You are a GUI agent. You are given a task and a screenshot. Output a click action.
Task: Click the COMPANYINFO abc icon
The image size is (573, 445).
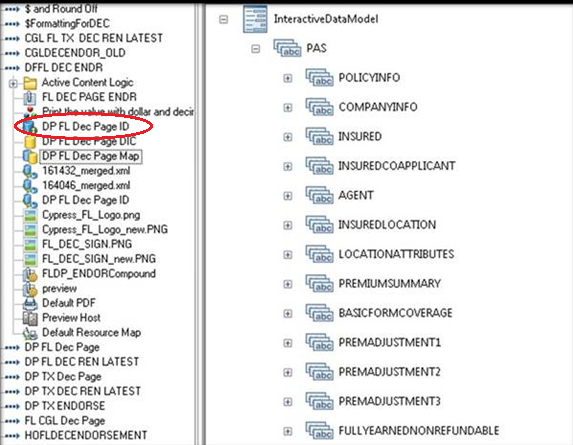coord(319,107)
